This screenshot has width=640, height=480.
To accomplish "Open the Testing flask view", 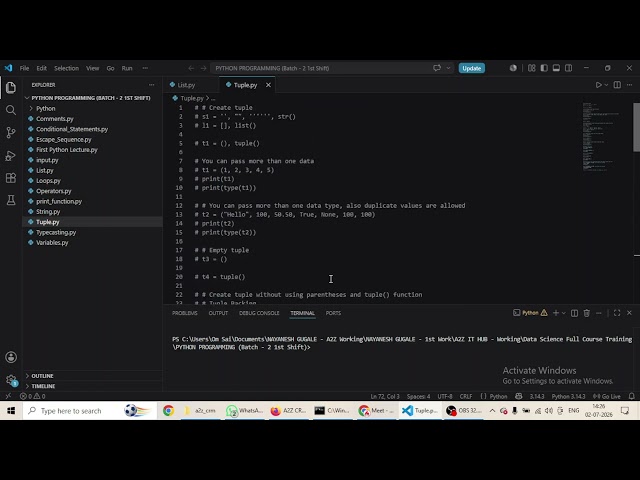I will [11, 200].
